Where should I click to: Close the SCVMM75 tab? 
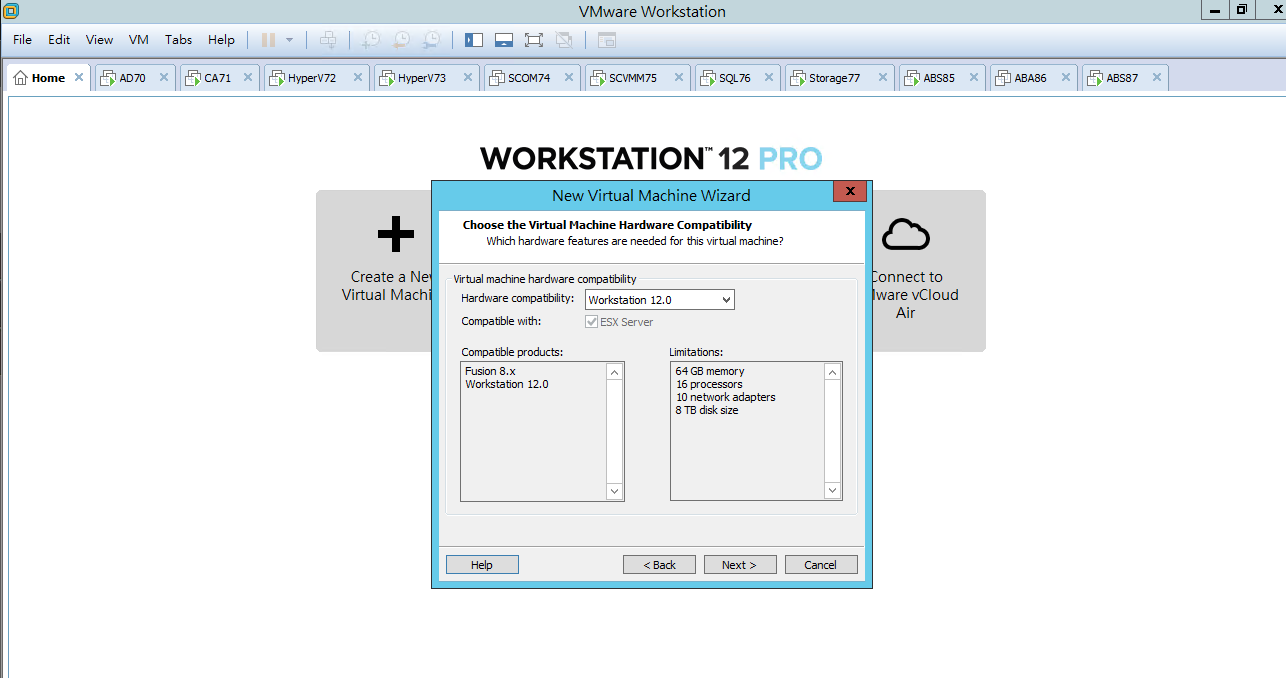(678, 77)
